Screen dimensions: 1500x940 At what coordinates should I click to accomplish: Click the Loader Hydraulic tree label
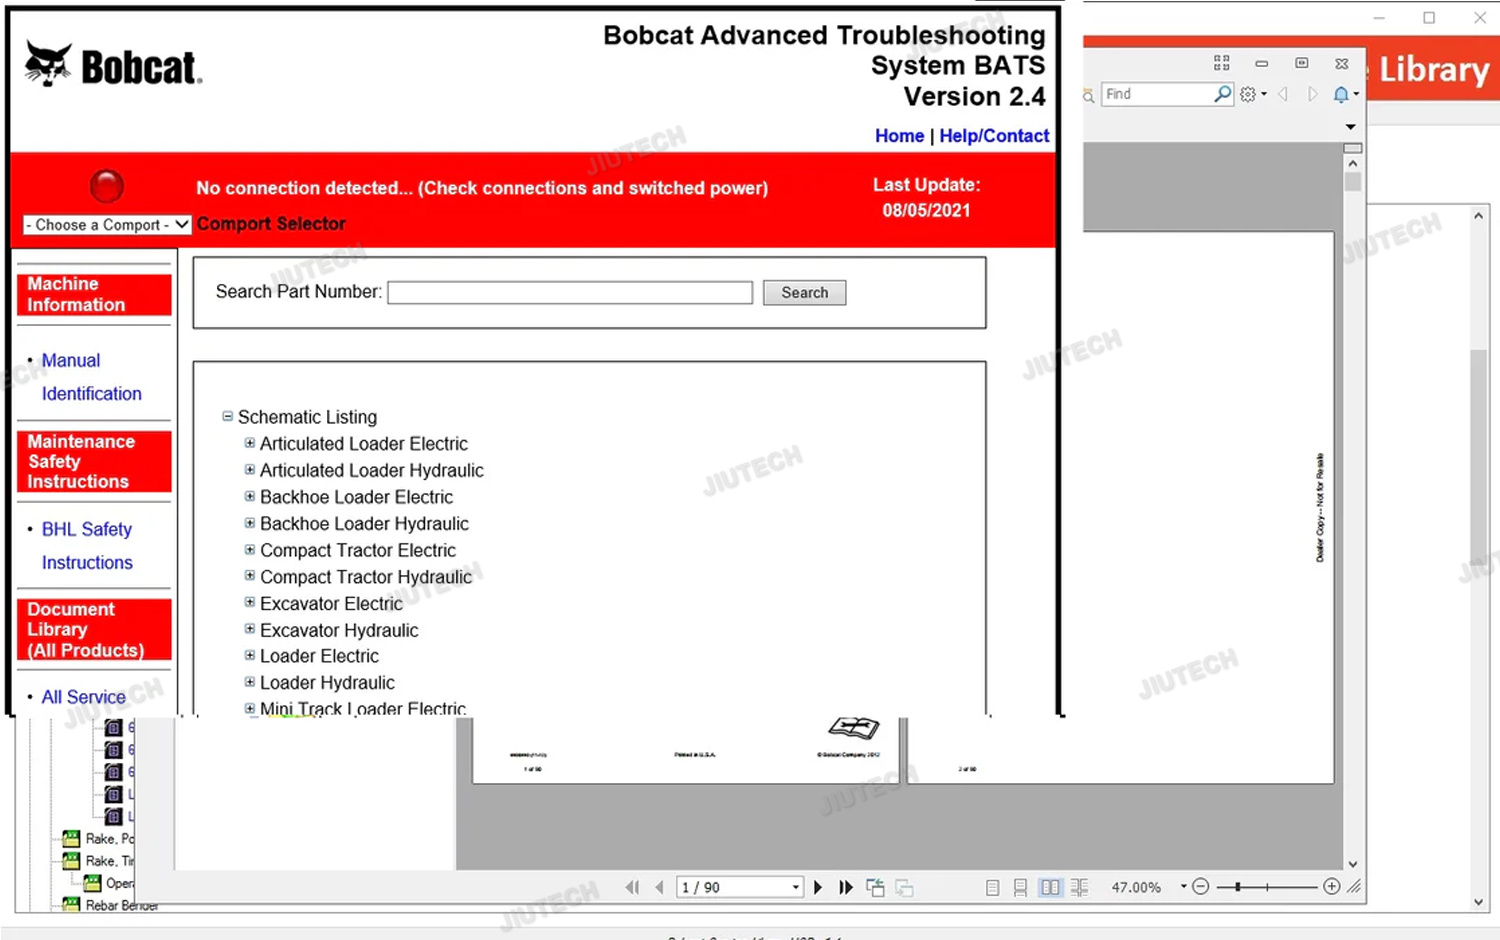tap(327, 683)
